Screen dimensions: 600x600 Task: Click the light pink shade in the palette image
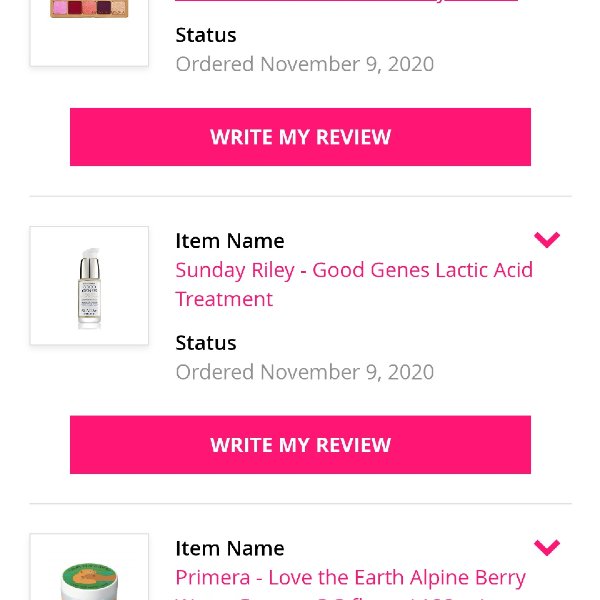click(x=60, y=8)
